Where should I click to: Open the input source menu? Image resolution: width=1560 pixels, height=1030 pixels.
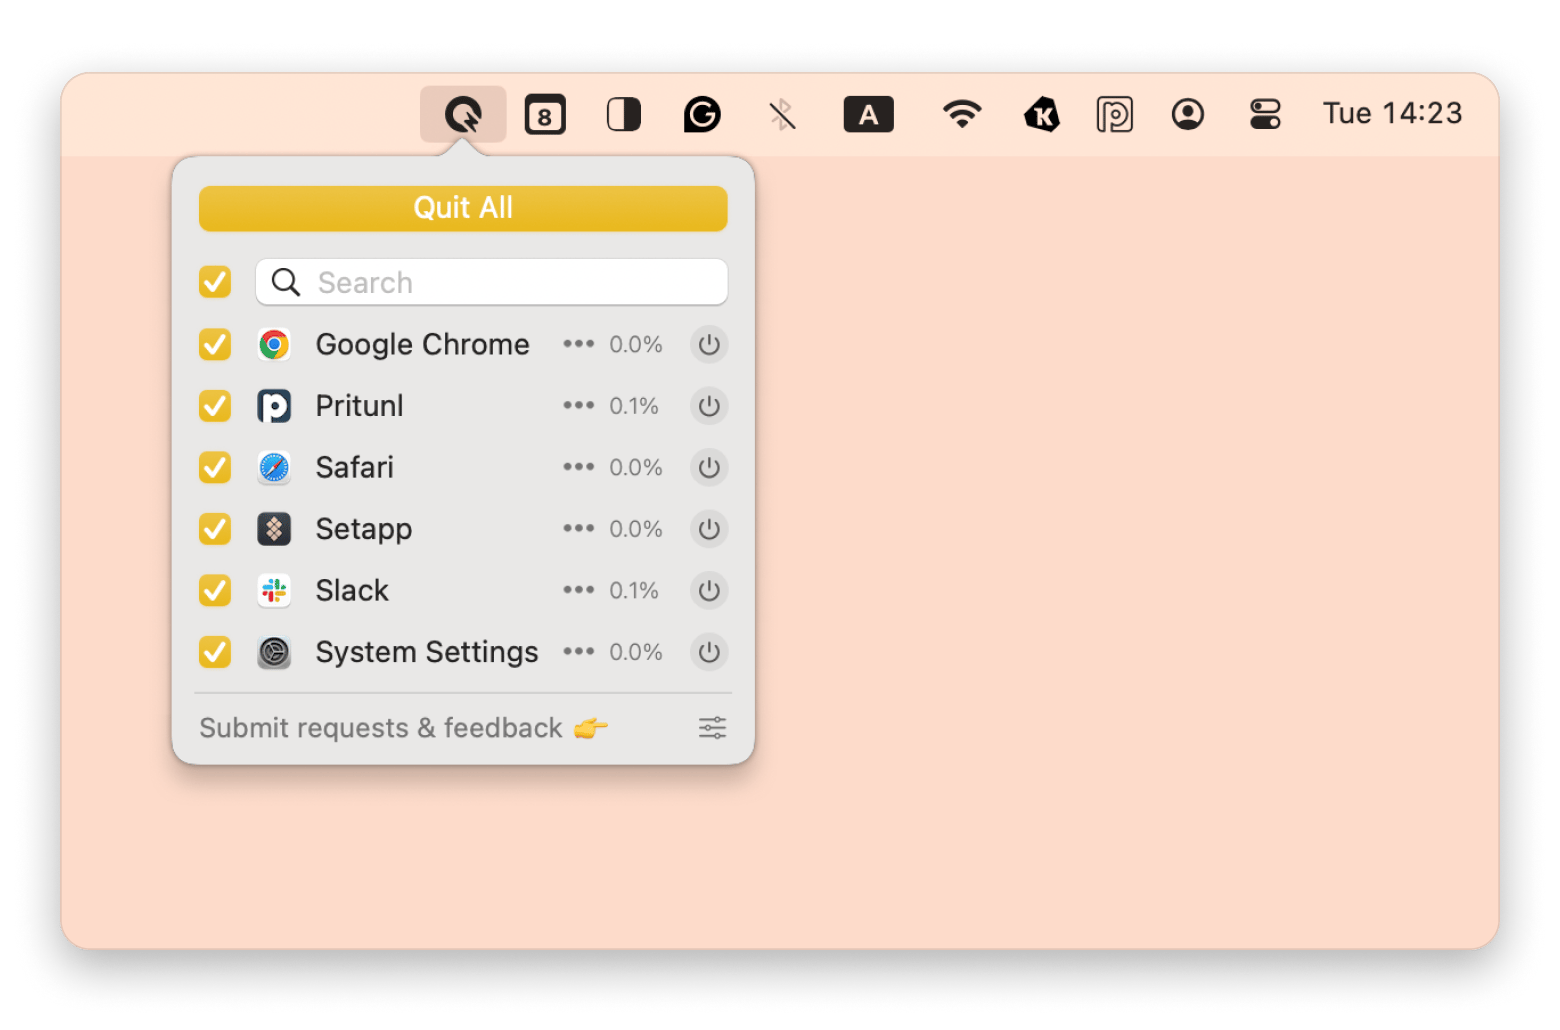point(868,115)
